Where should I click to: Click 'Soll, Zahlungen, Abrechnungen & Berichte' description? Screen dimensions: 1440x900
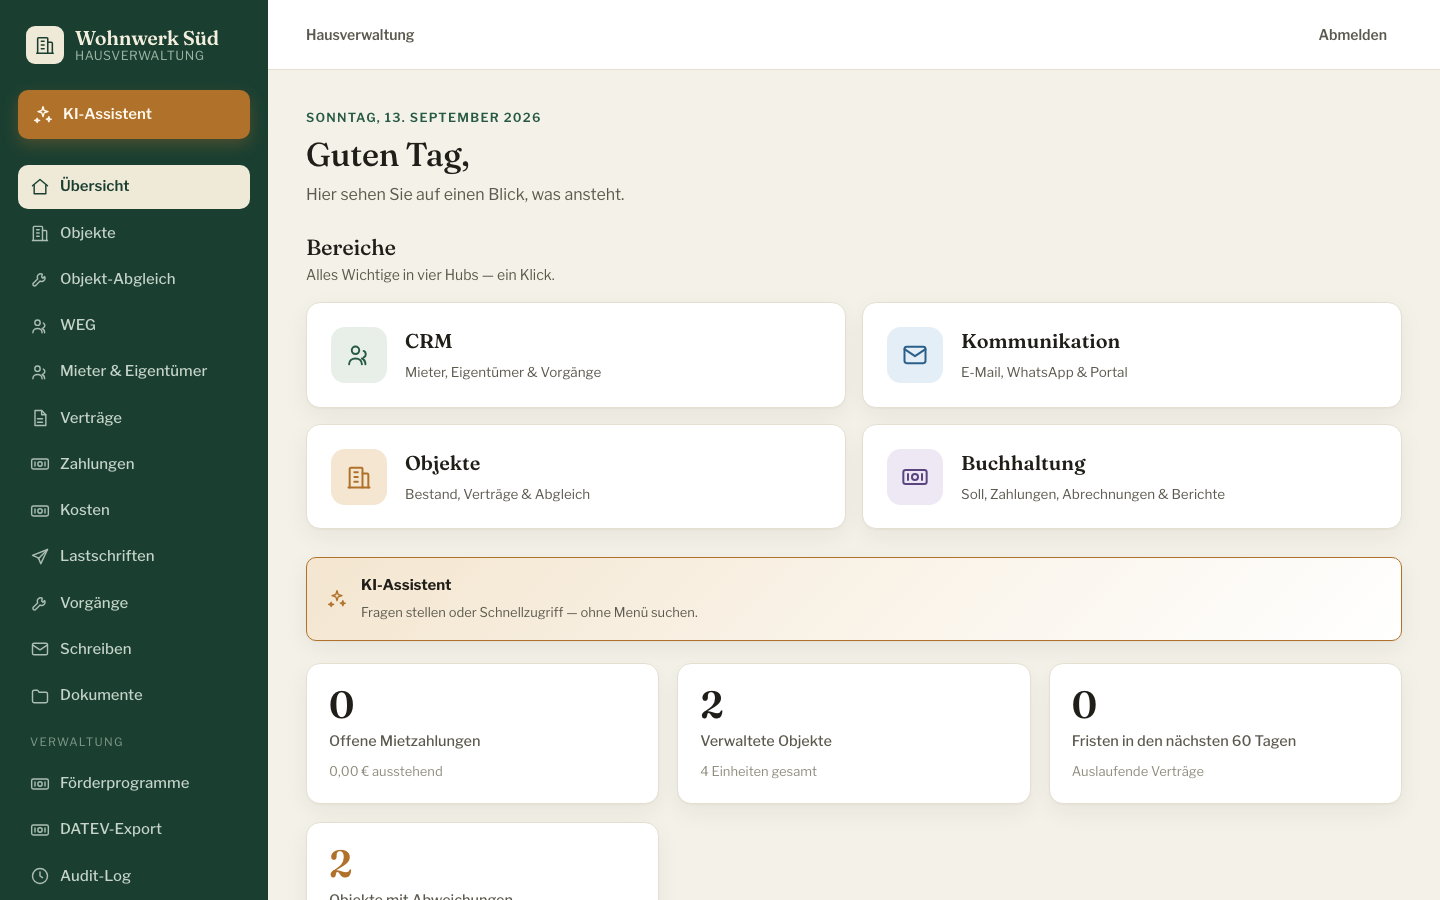1093,494
